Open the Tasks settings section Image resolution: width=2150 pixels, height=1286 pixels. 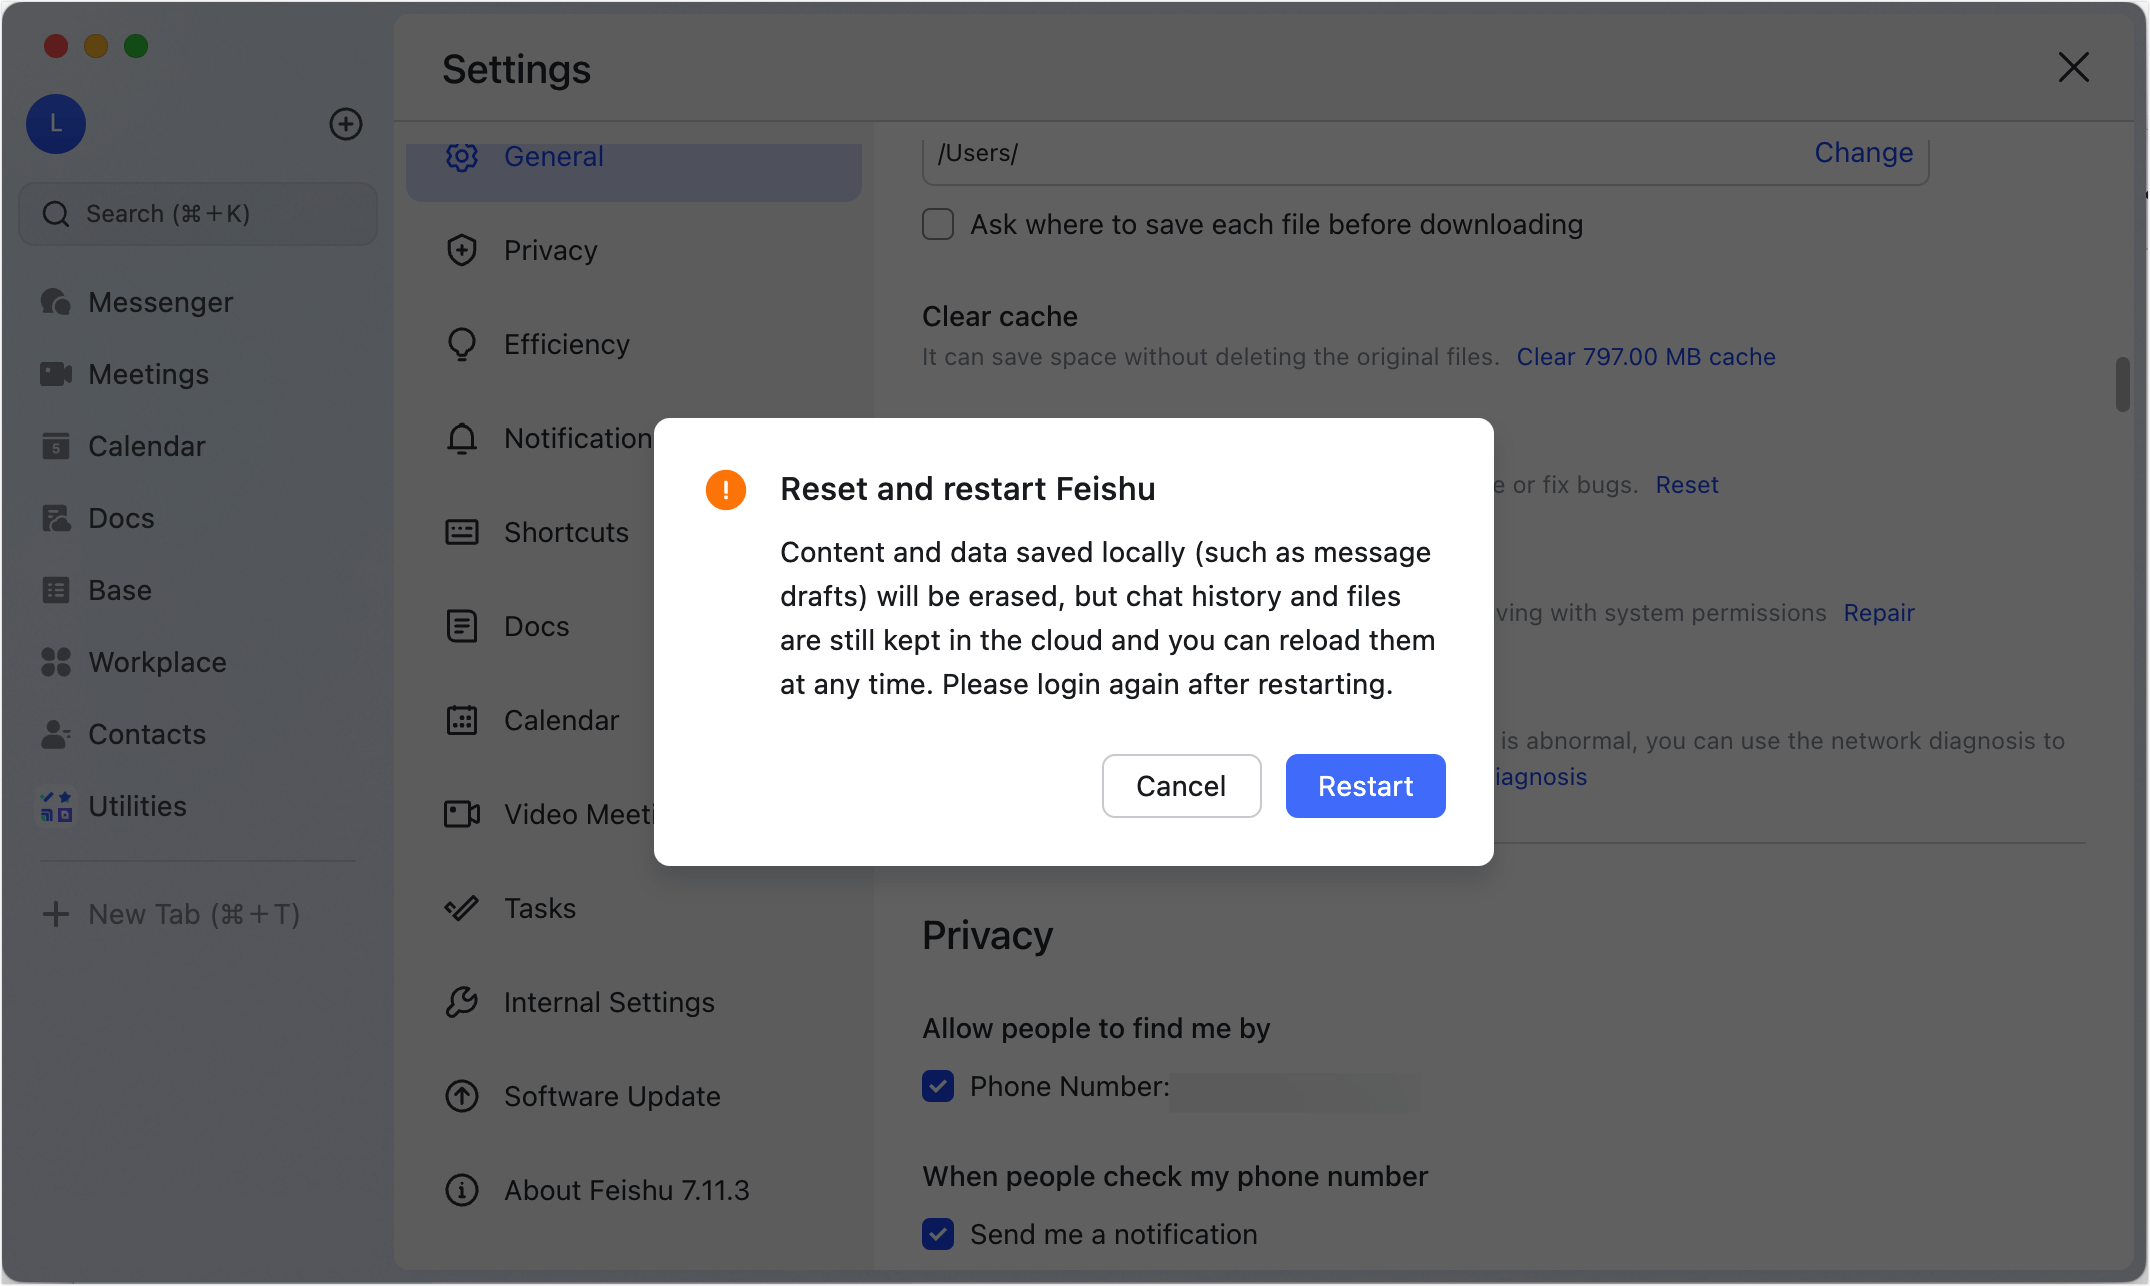[540, 908]
